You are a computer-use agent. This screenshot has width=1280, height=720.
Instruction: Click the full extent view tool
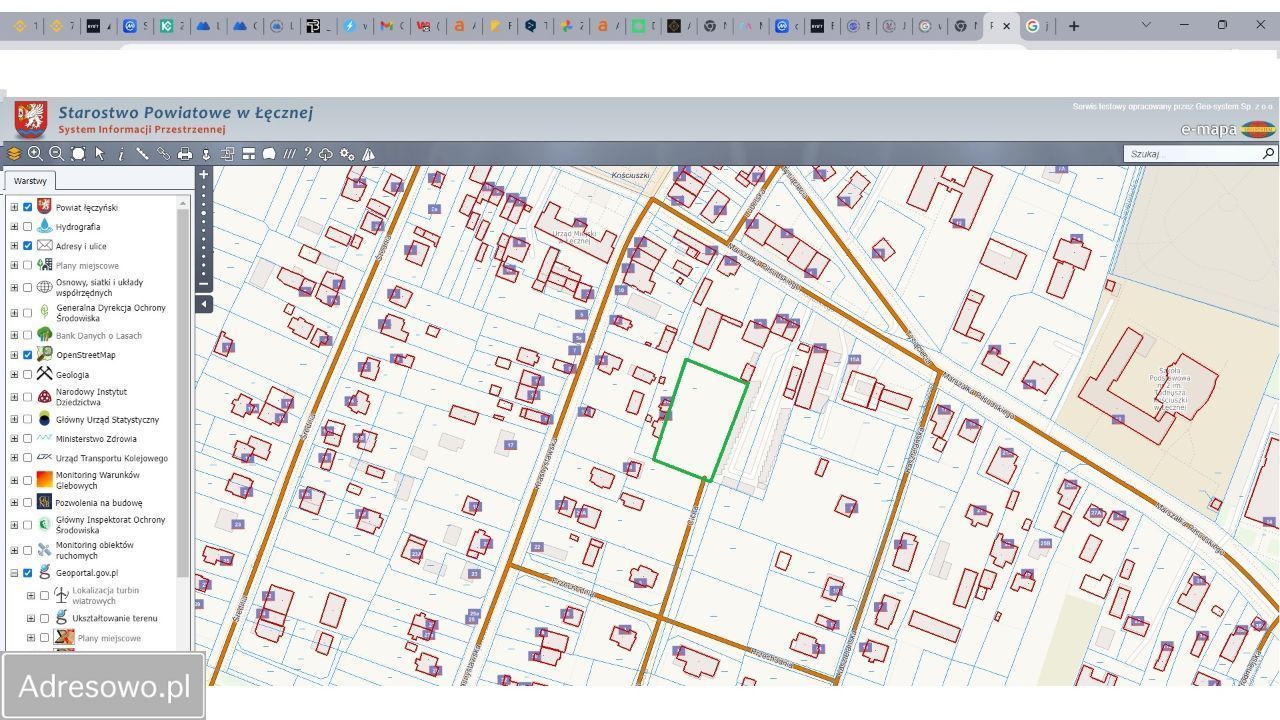pyautogui.click(x=78, y=154)
